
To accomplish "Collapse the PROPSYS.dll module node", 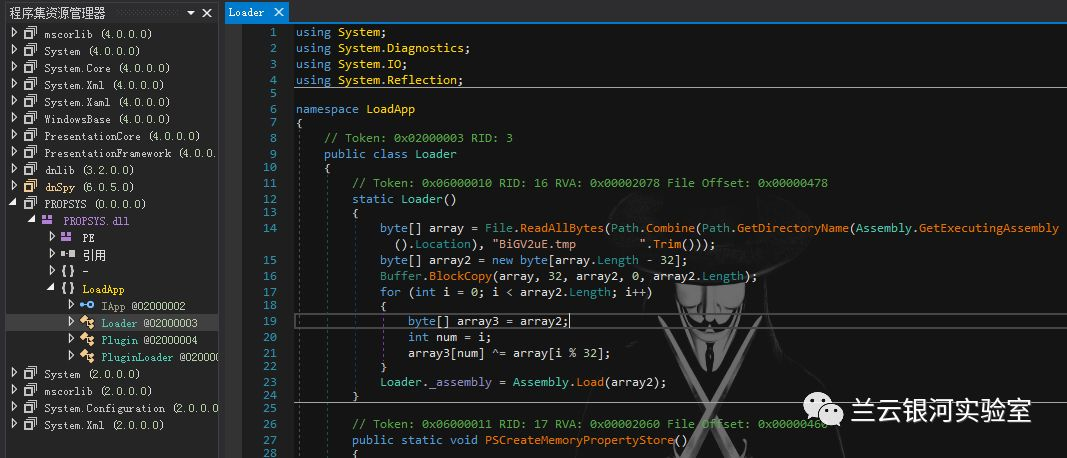I will (31, 220).
